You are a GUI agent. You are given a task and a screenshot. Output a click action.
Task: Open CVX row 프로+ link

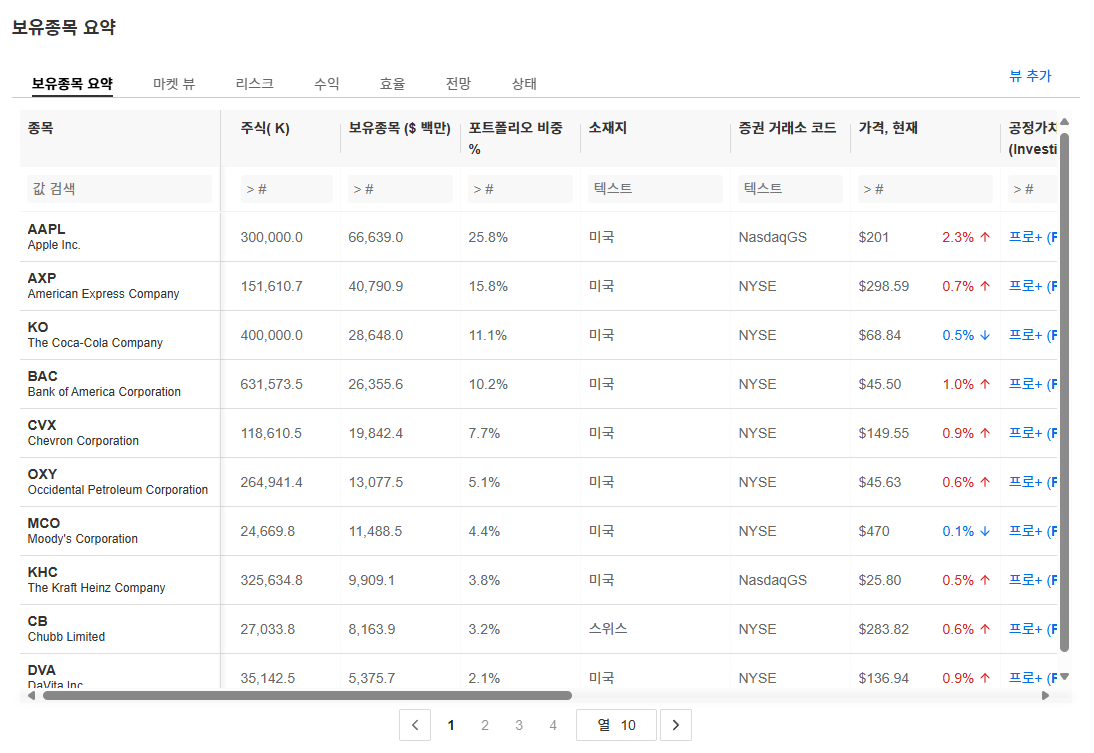[x=1033, y=433]
